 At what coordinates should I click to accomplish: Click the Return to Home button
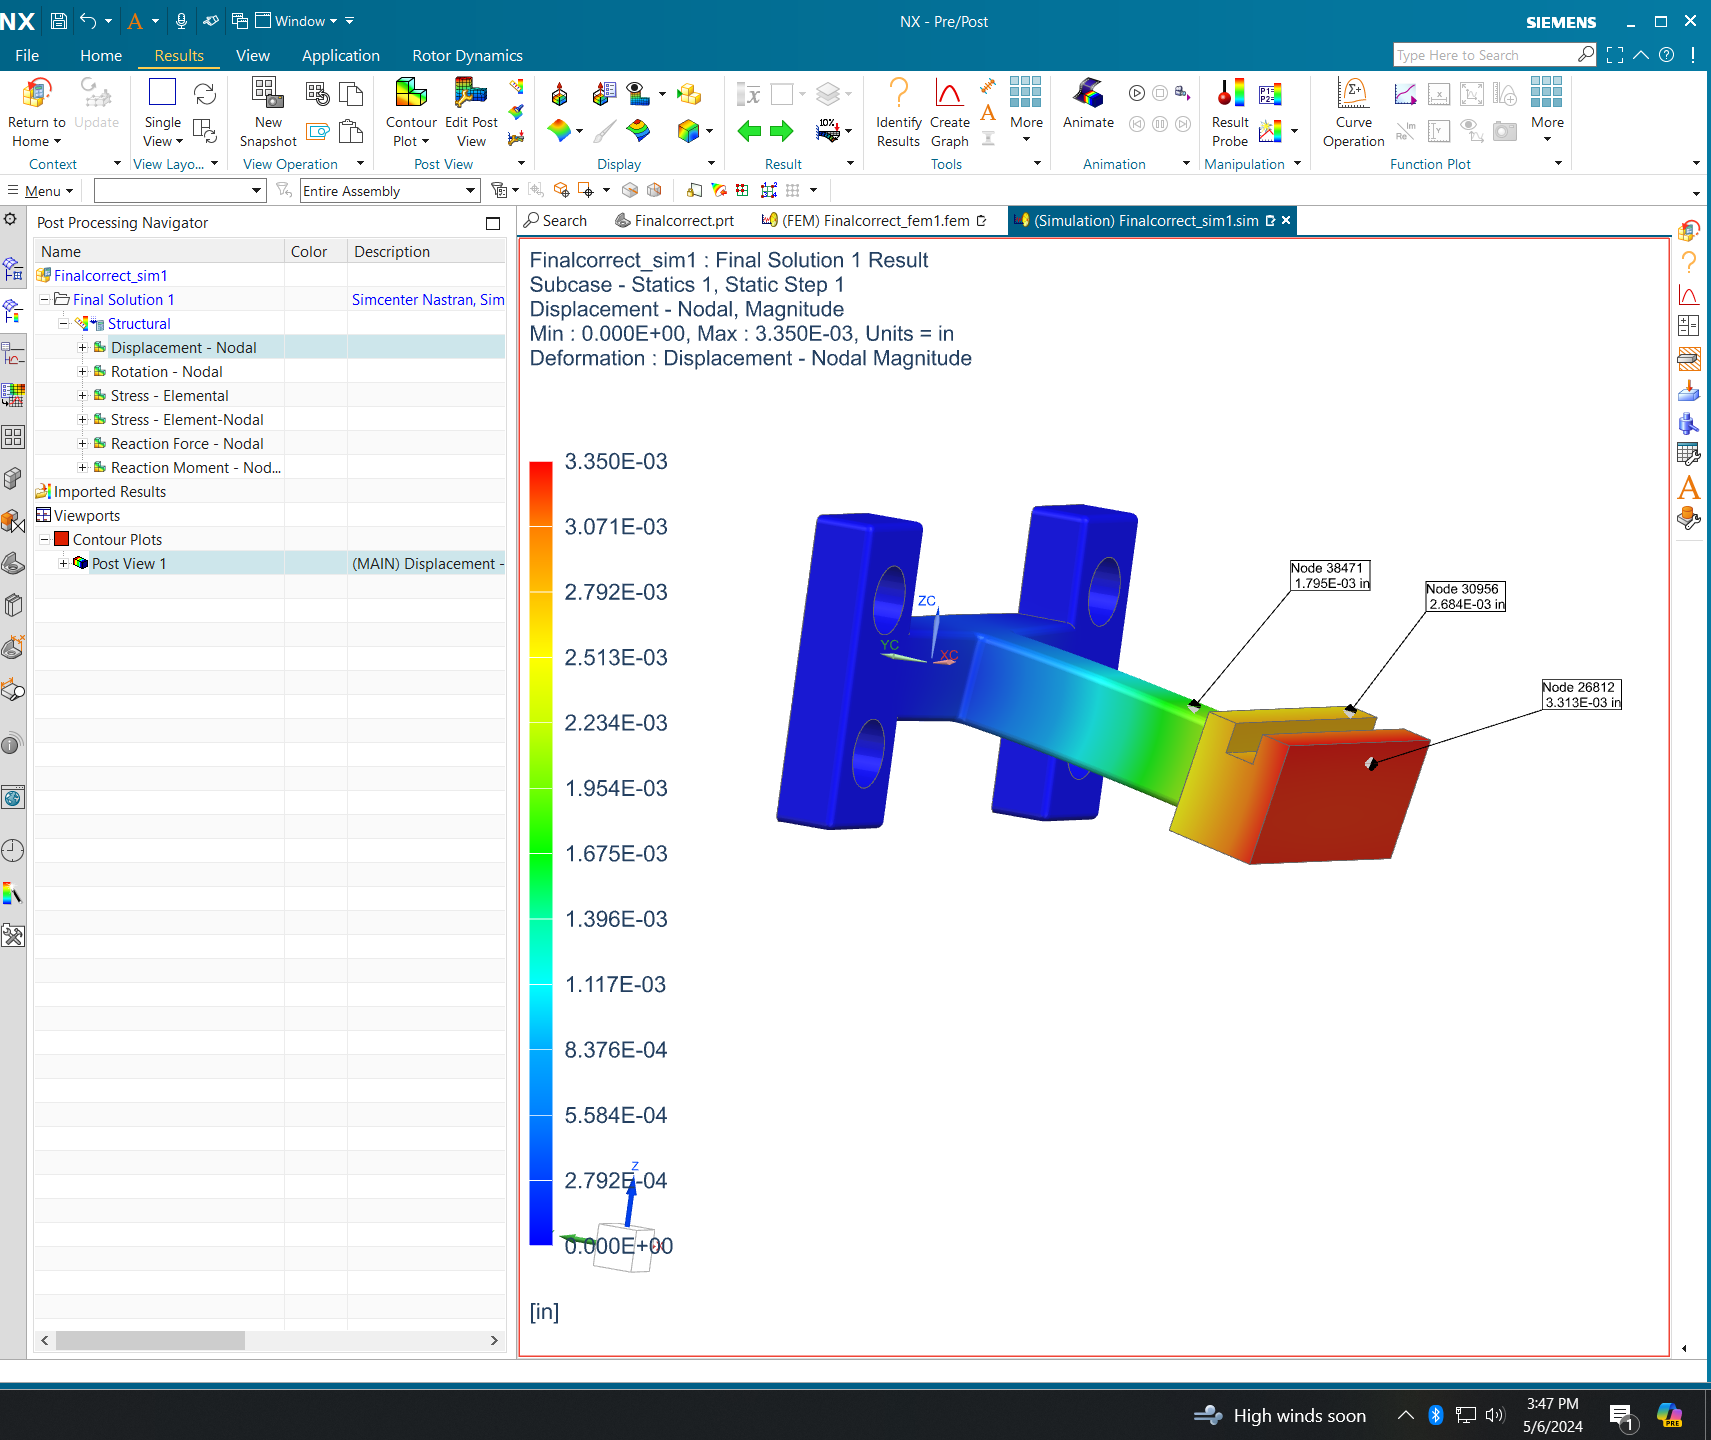tap(35, 110)
